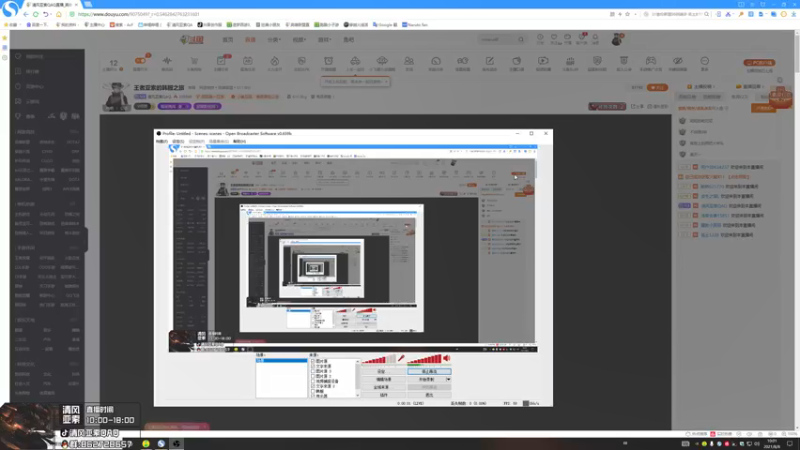Click the cloud icon in the streamer toolbar
The image size is (800, 450).
382,61
